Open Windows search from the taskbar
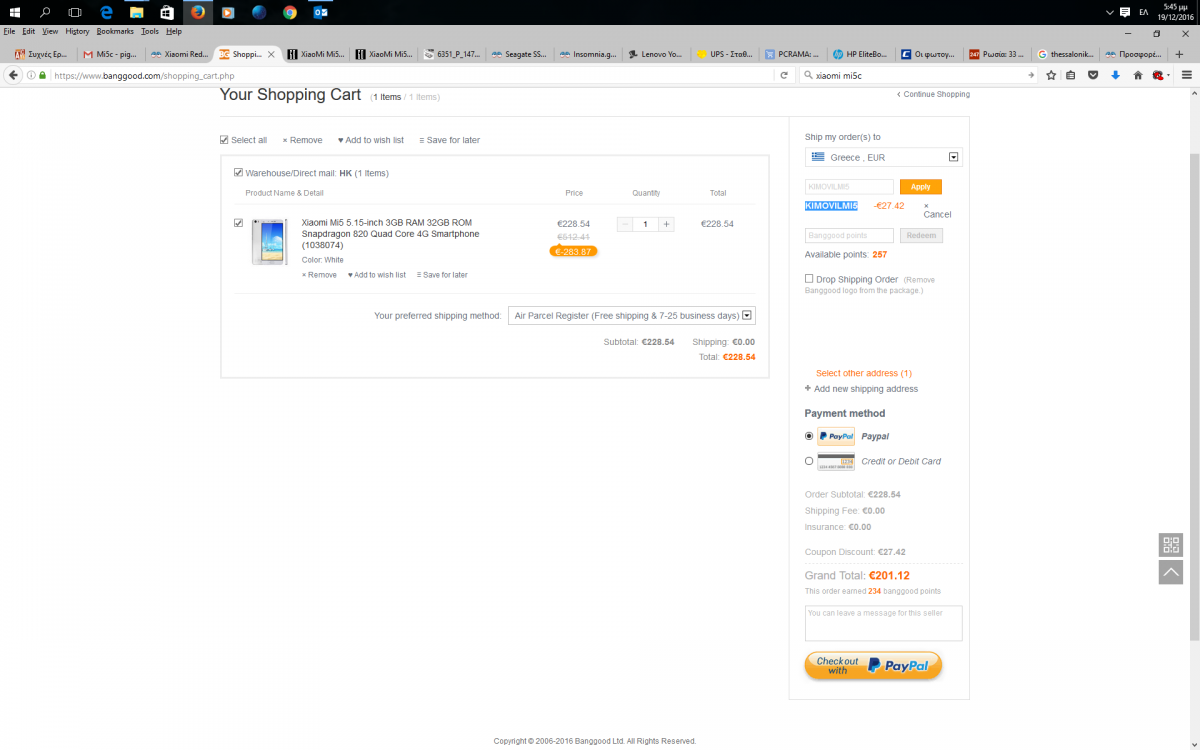 click(45, 12)
